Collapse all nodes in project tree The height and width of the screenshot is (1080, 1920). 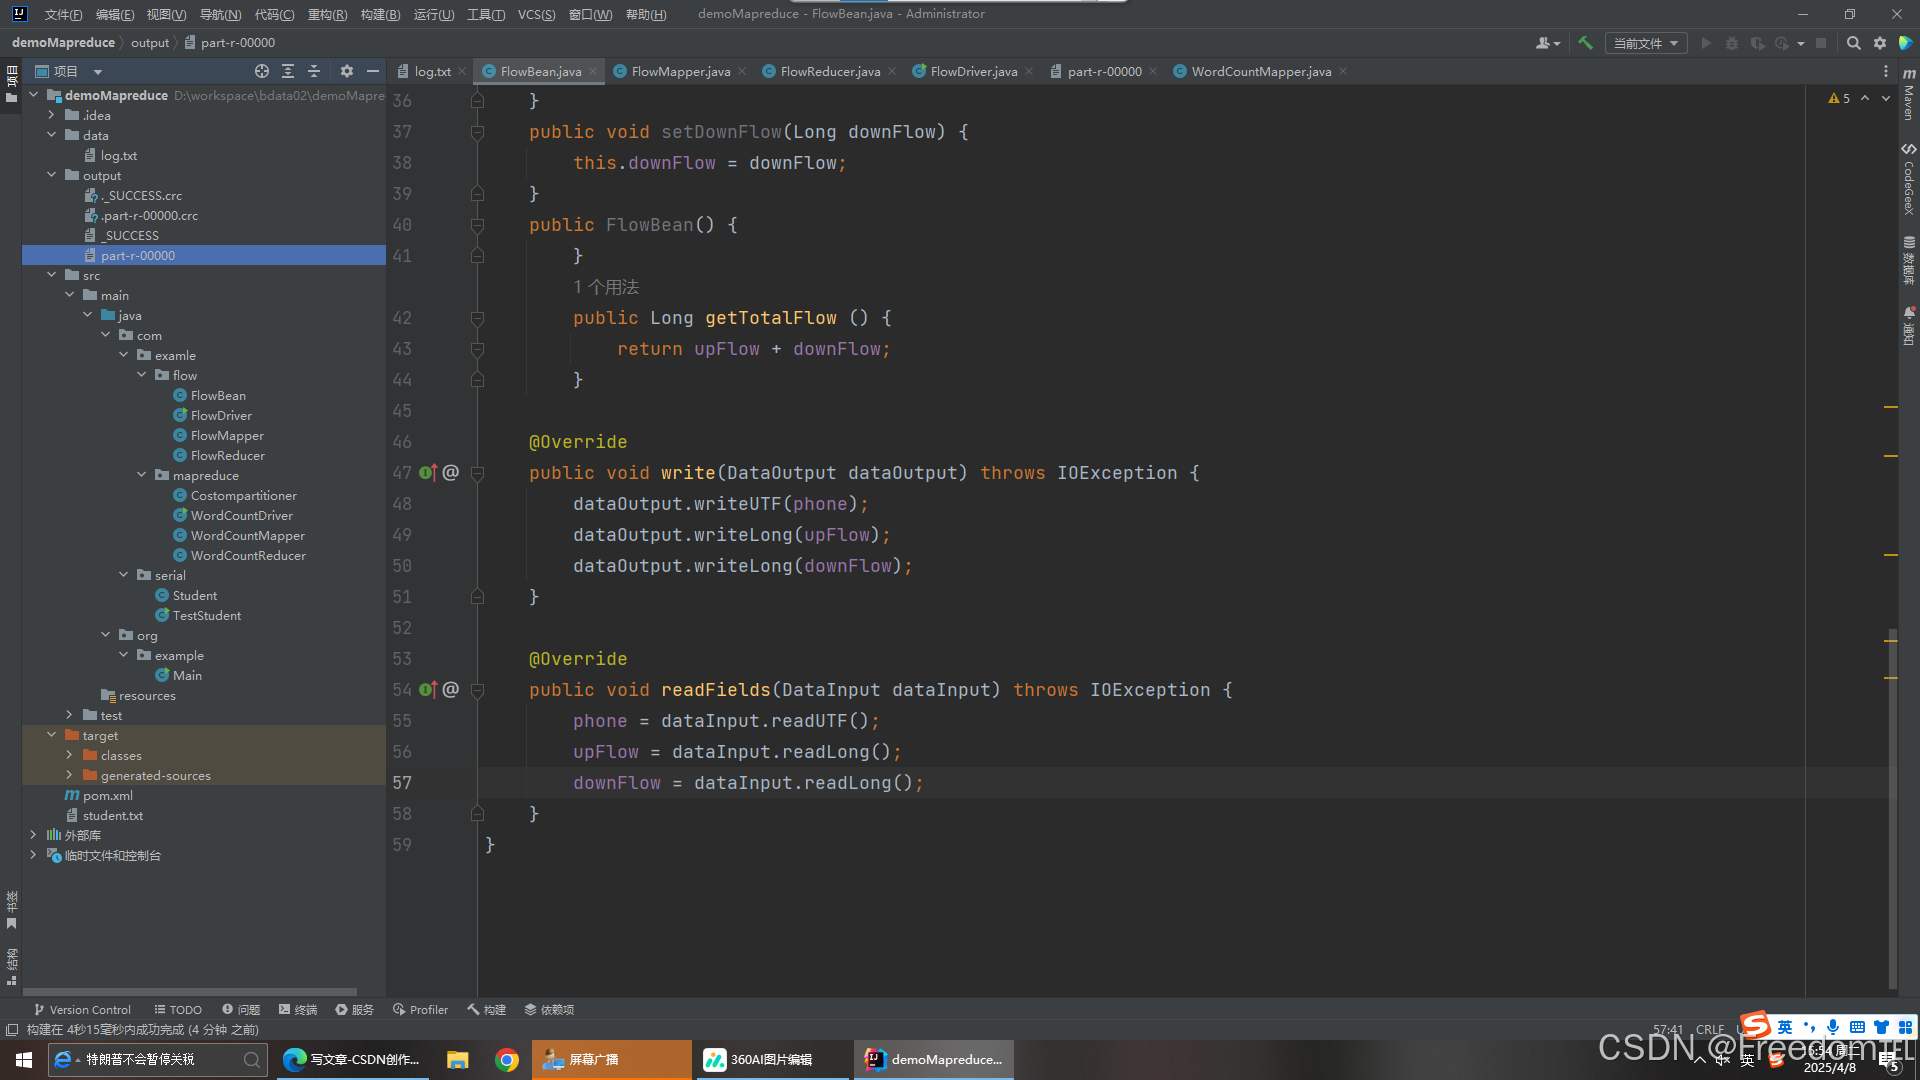314,71
